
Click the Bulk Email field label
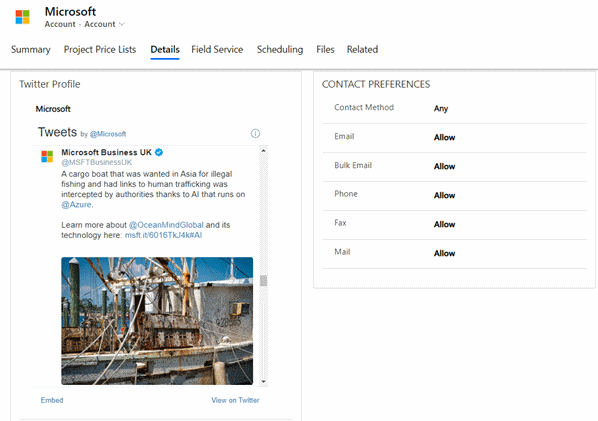[x=353, y=166]
